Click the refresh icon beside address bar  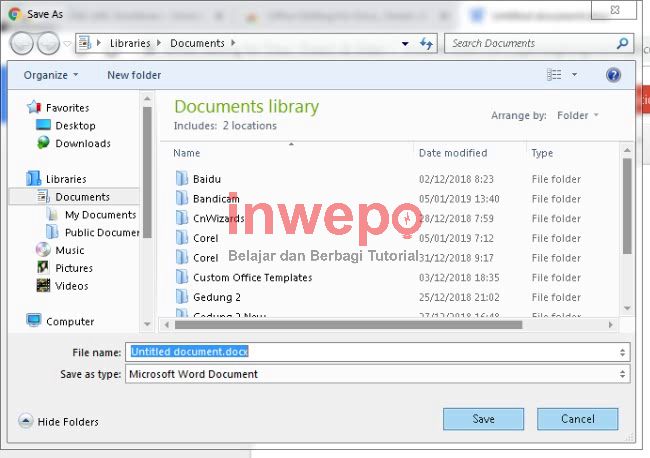tap(426, 43)
